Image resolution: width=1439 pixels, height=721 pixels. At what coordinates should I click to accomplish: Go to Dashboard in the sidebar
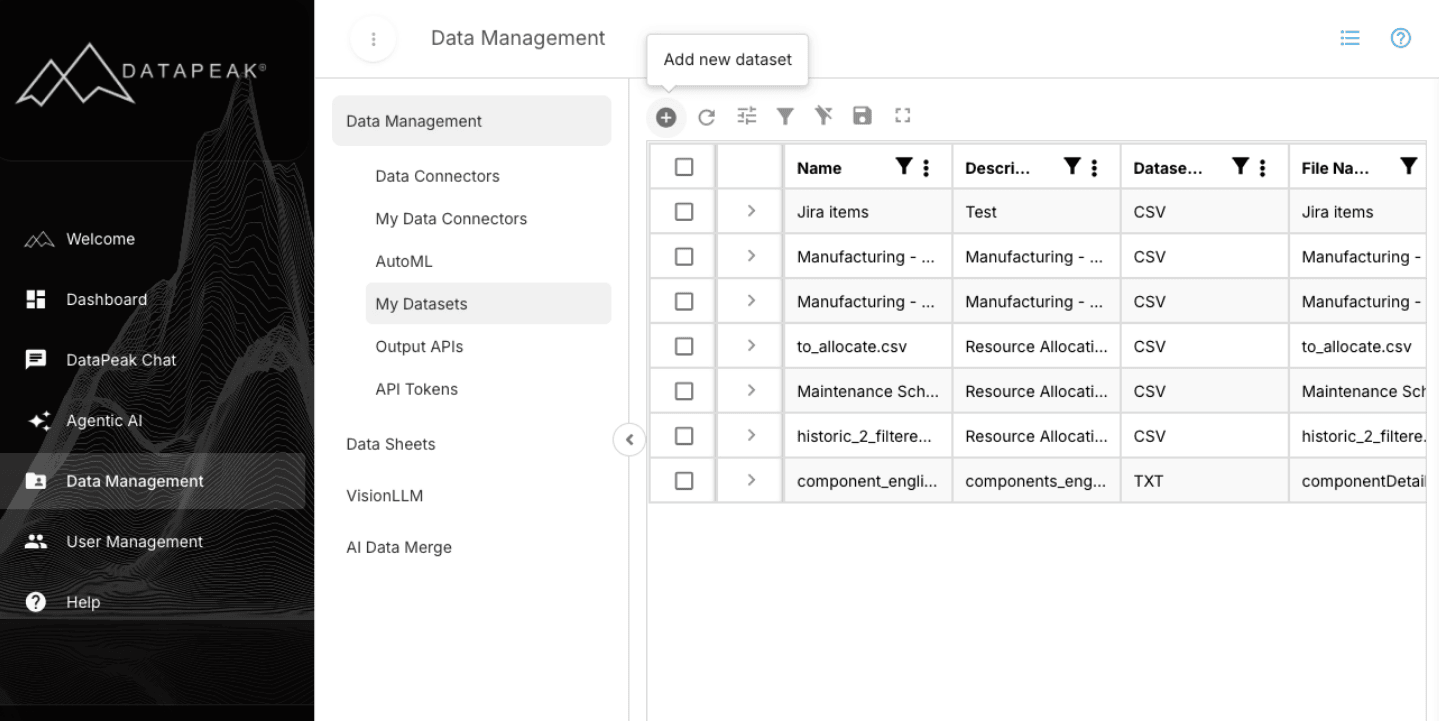coord(152,299)
